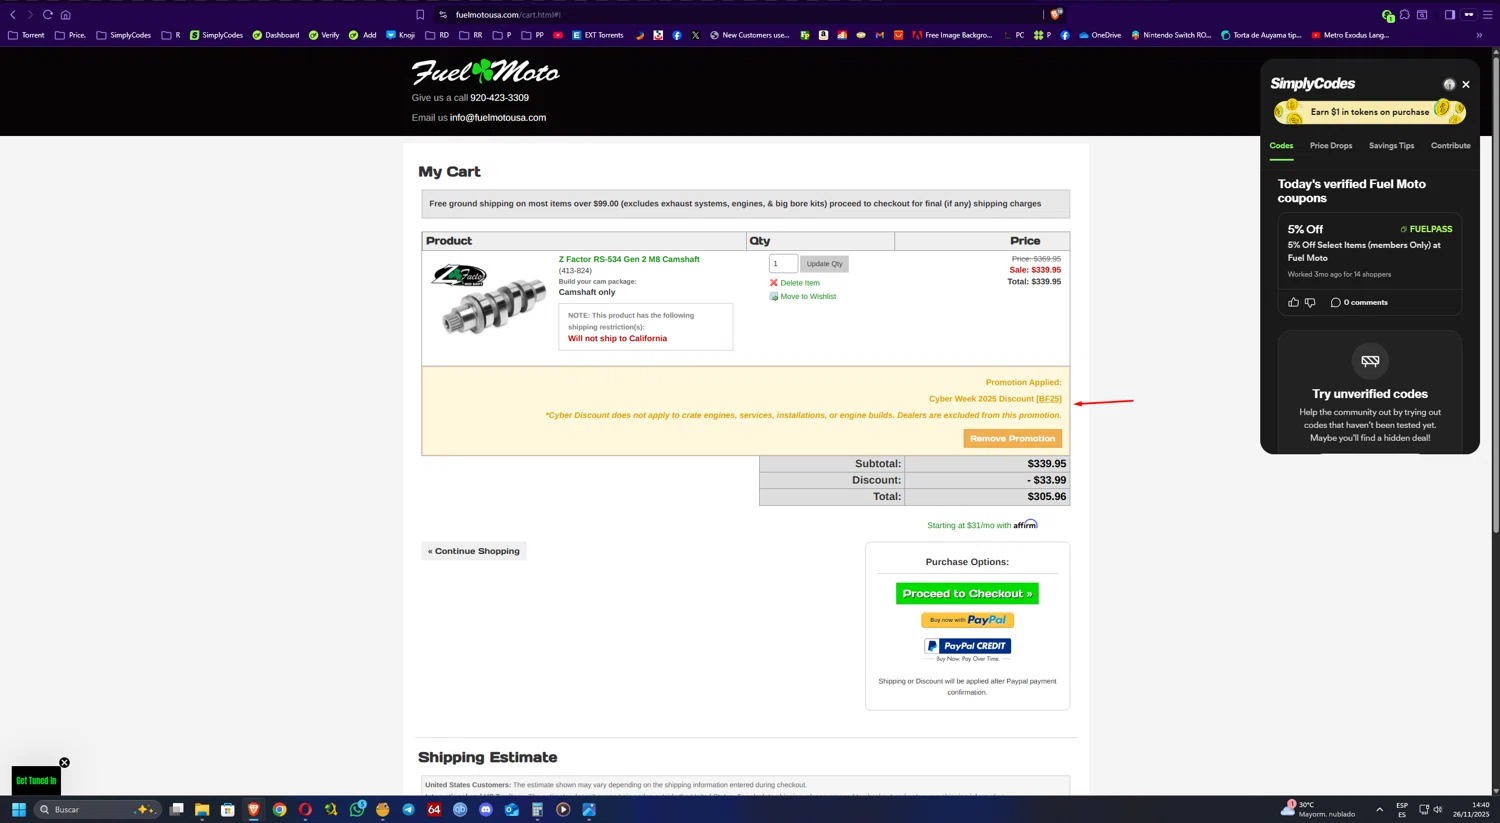This screenshot has width=1500, height=823.
Task: Click the quantity input field
Action: point(783,264)
